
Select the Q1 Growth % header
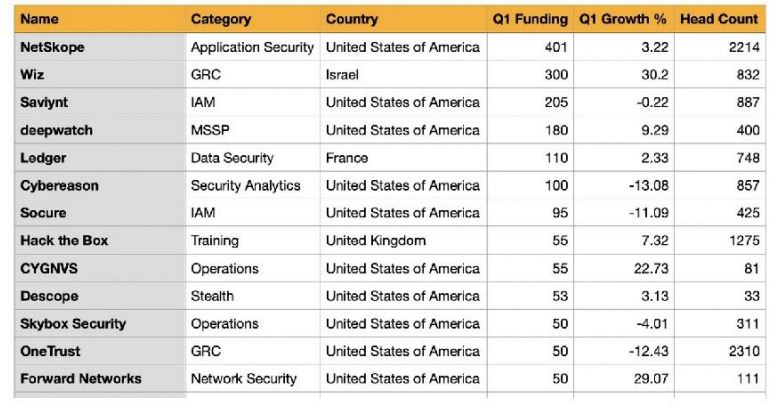tap(623, 19)
